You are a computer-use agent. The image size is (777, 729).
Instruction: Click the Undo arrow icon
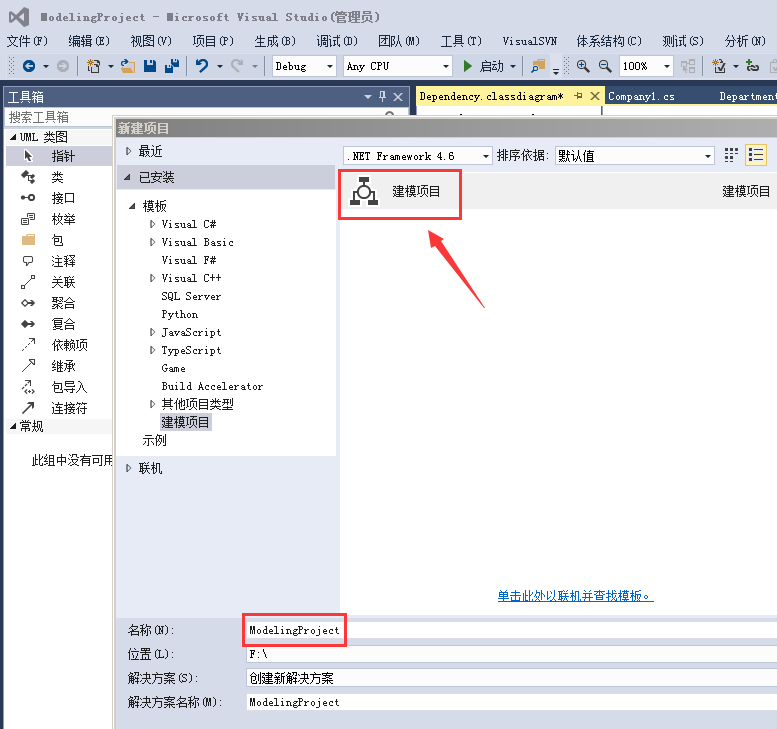click(202, 66)
